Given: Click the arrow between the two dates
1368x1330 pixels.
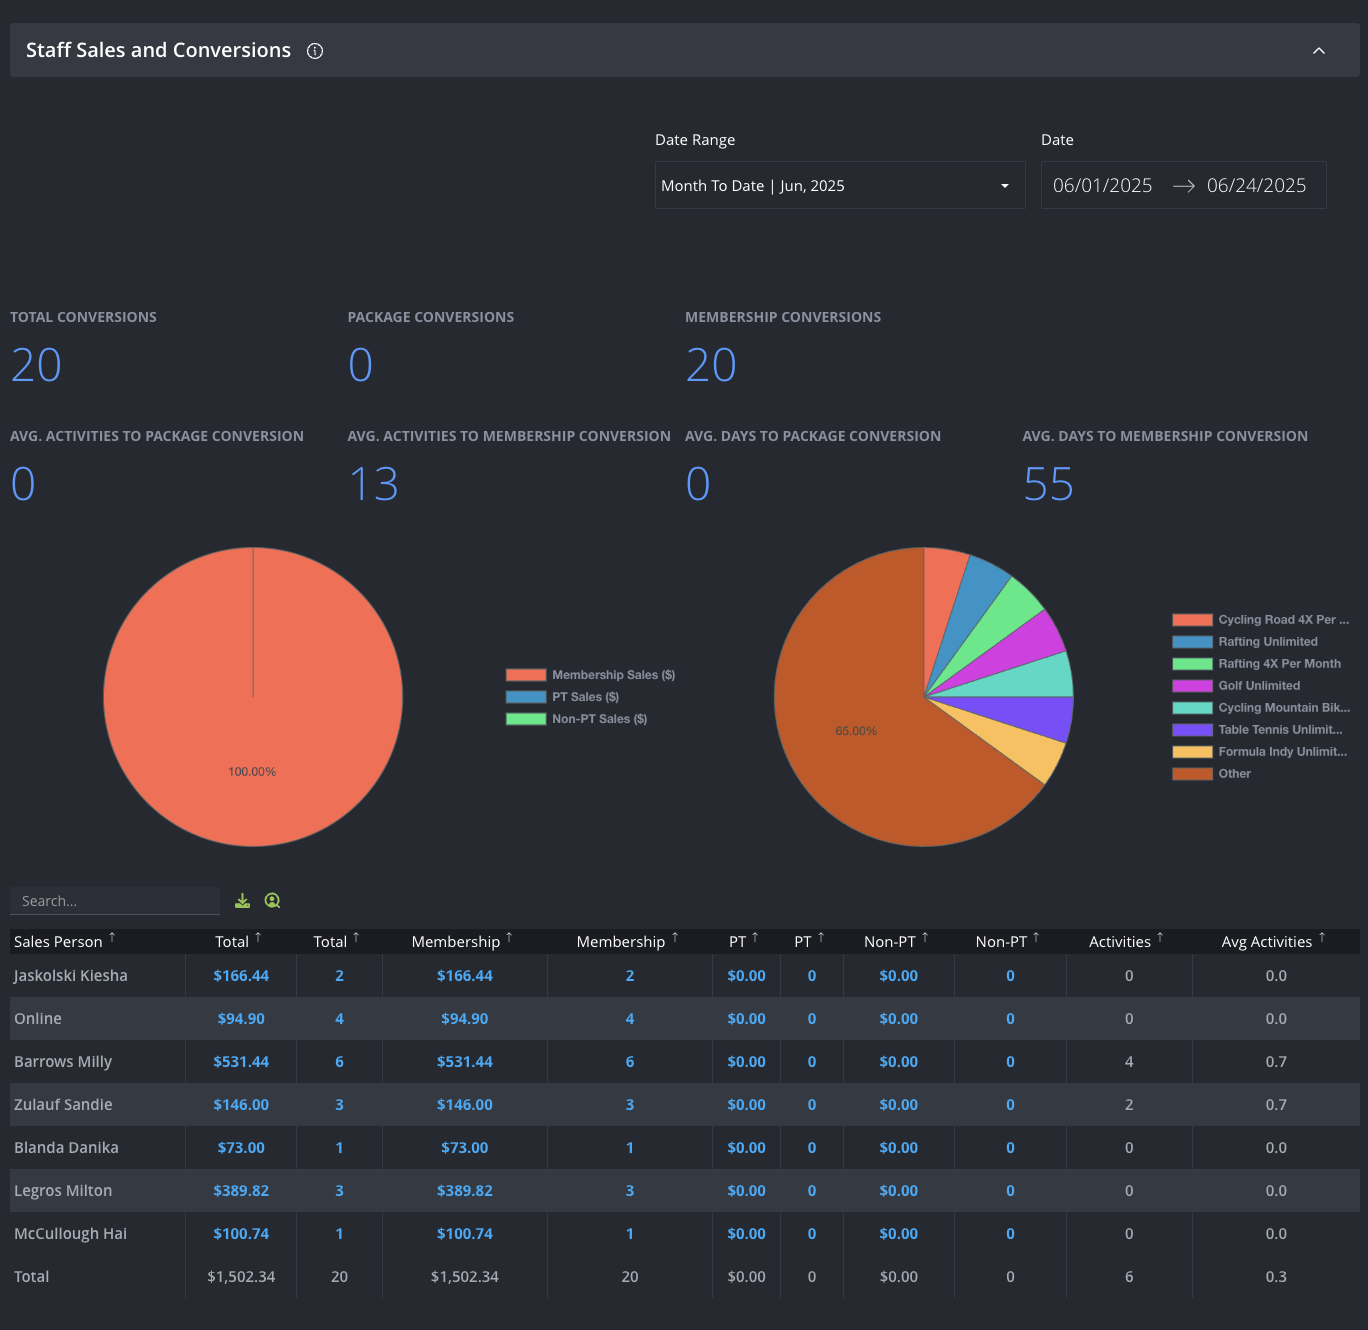Looking at the screenshot, I should 1184,186.
